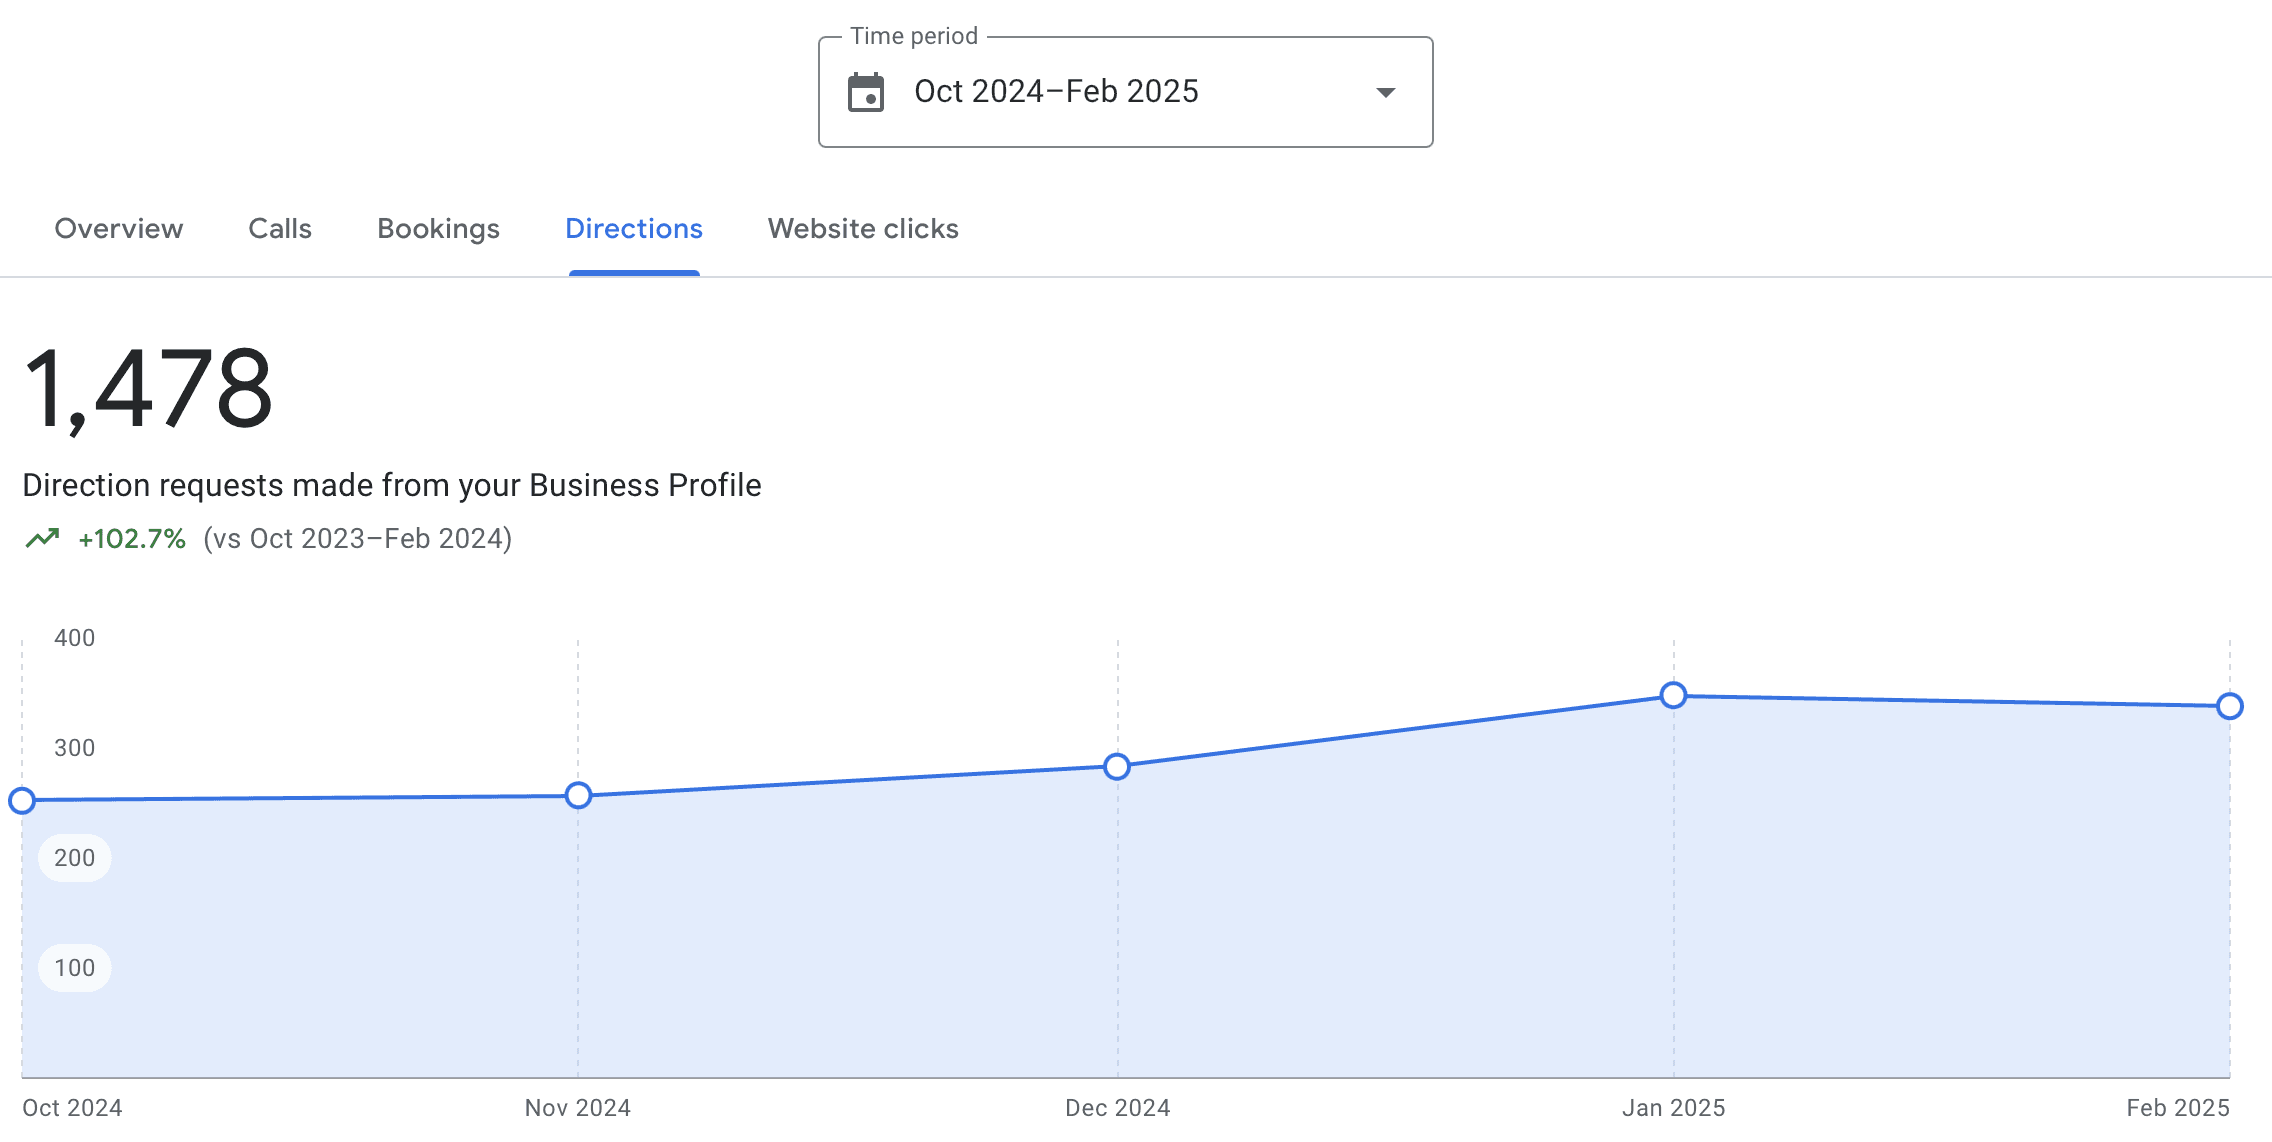Switch to the Bookings tab

438,229
